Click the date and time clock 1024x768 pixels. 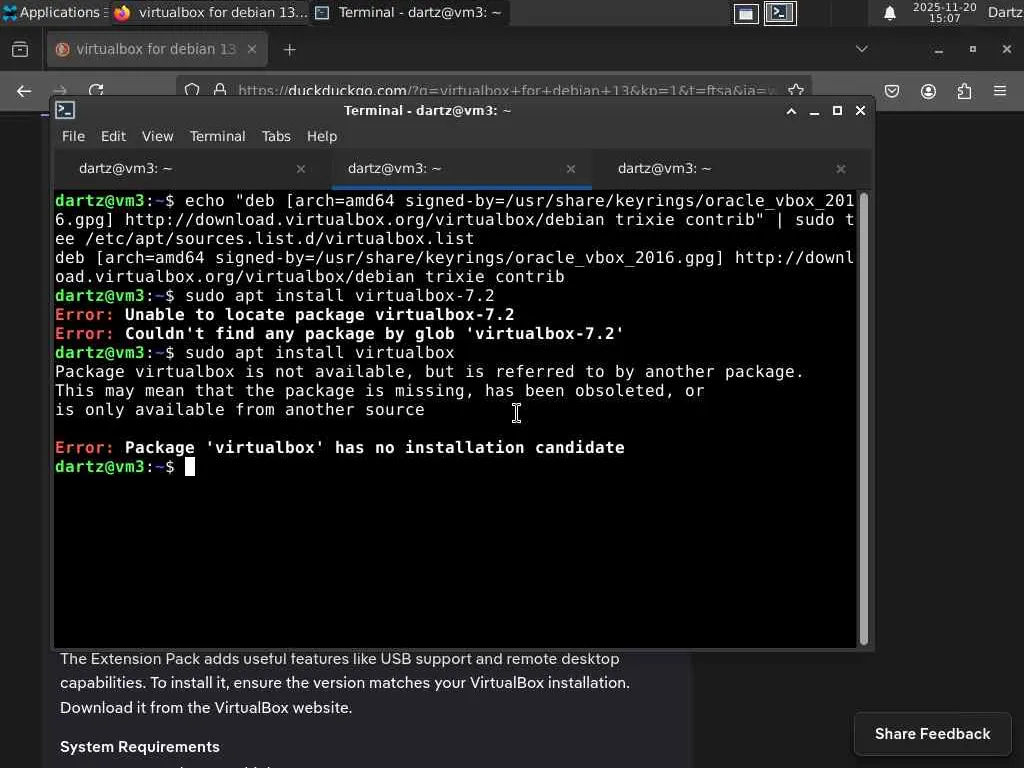tap(944, 12)
